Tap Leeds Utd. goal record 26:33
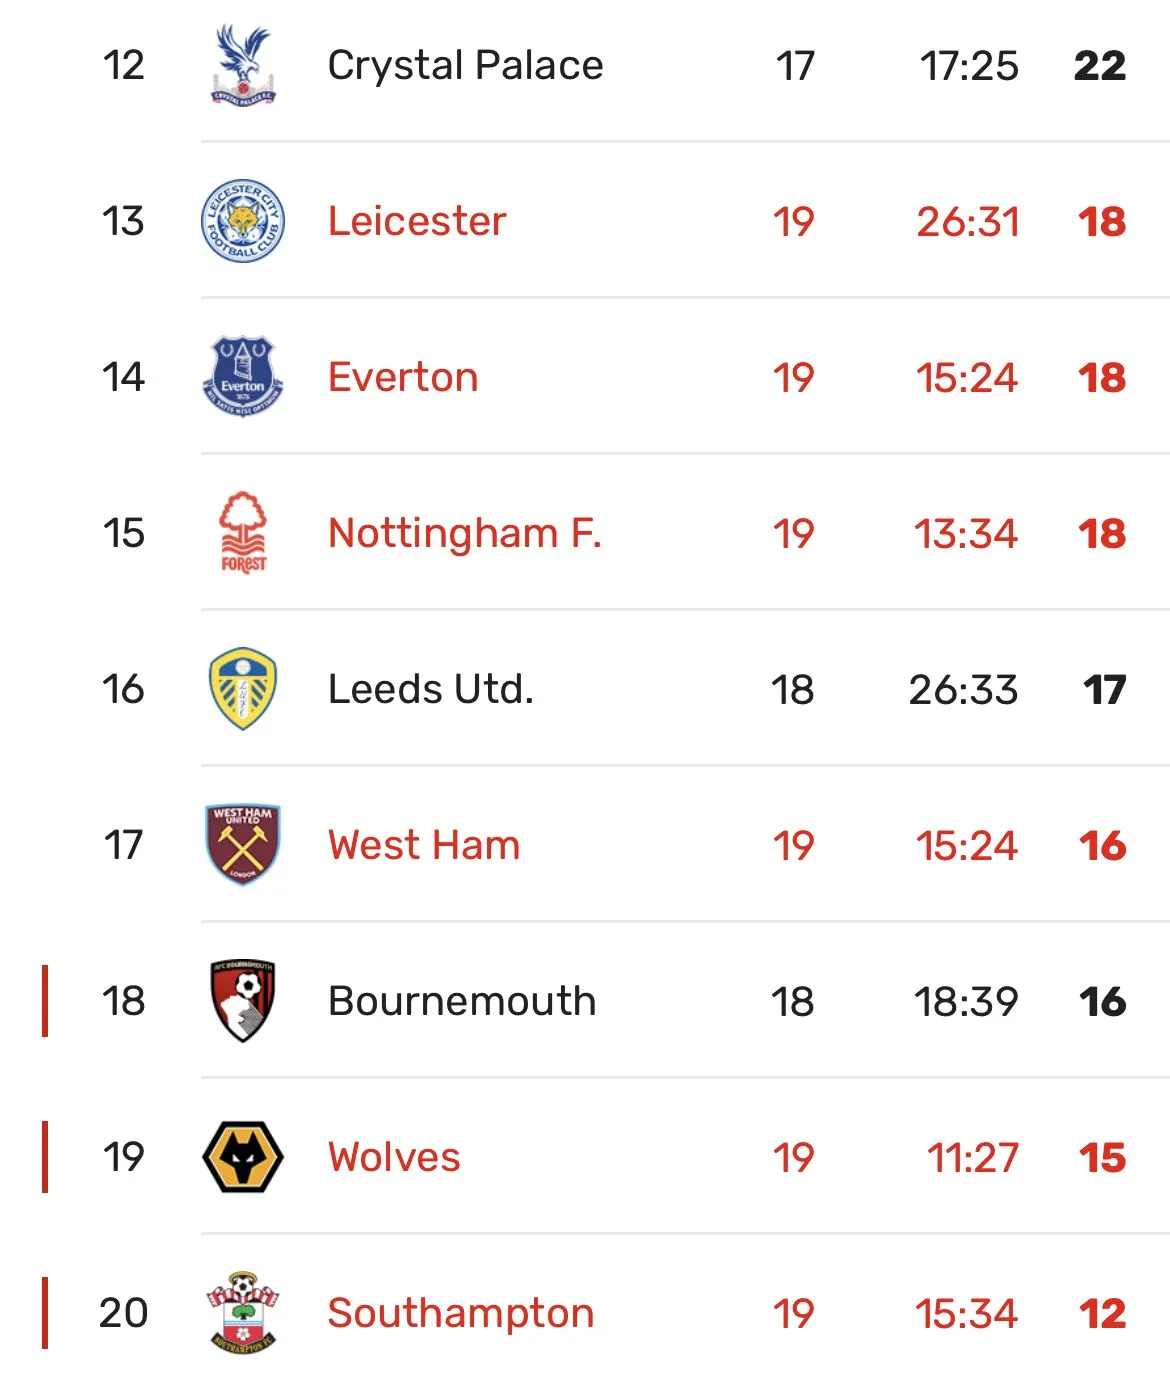The width and height of the screenshot is (1170, 1382). [x=963, y=690]
